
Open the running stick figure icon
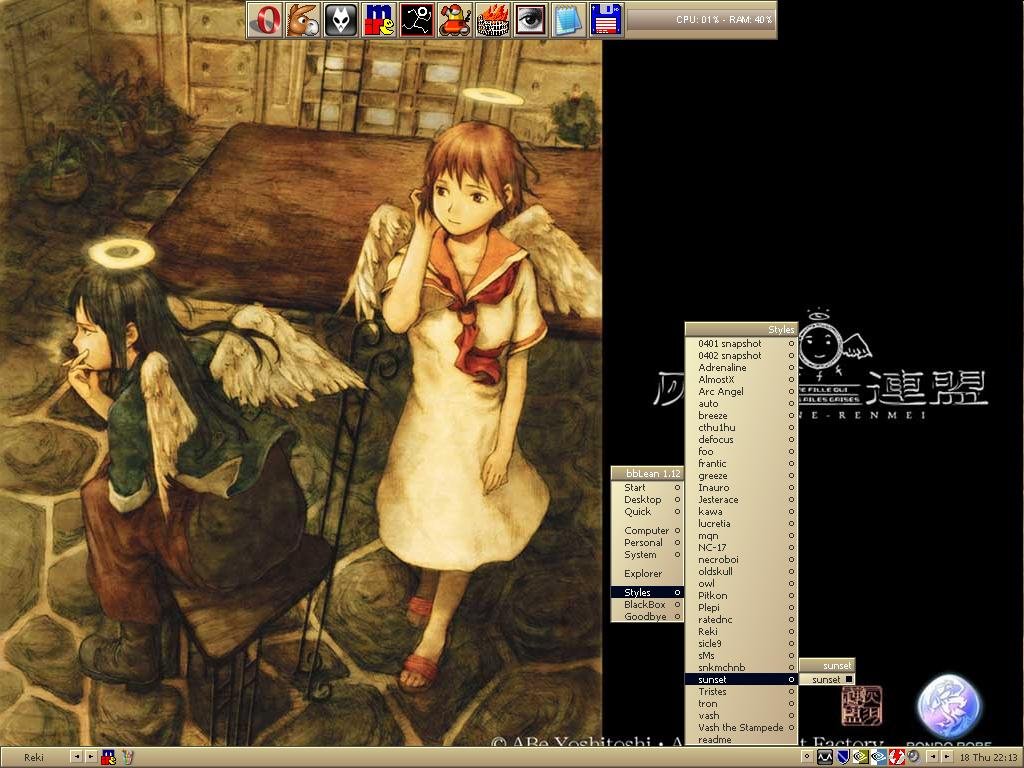point(417,20)
